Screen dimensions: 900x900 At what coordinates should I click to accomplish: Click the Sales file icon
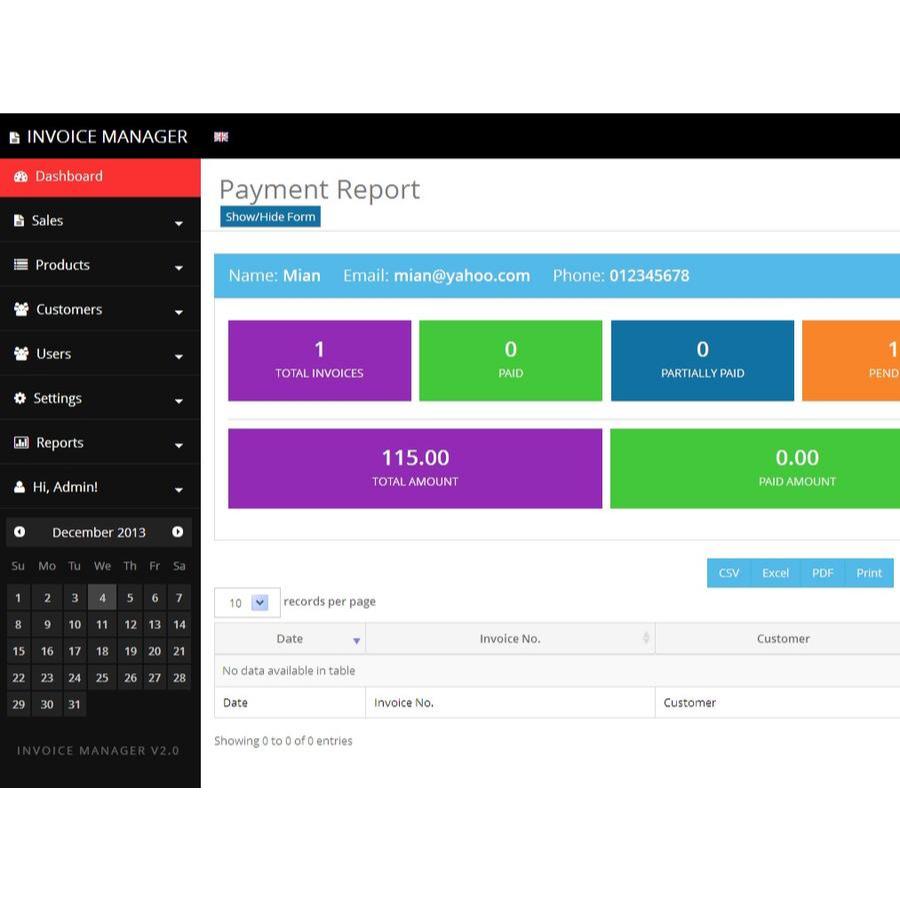19,220
